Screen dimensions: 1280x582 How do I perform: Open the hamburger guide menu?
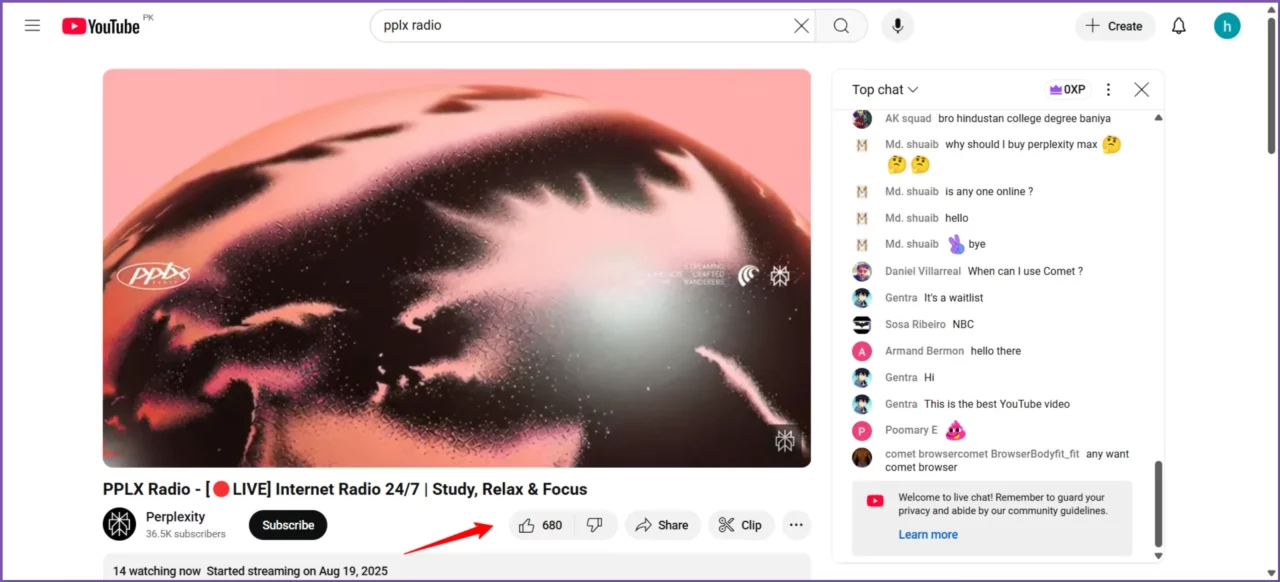pos(32,26)
